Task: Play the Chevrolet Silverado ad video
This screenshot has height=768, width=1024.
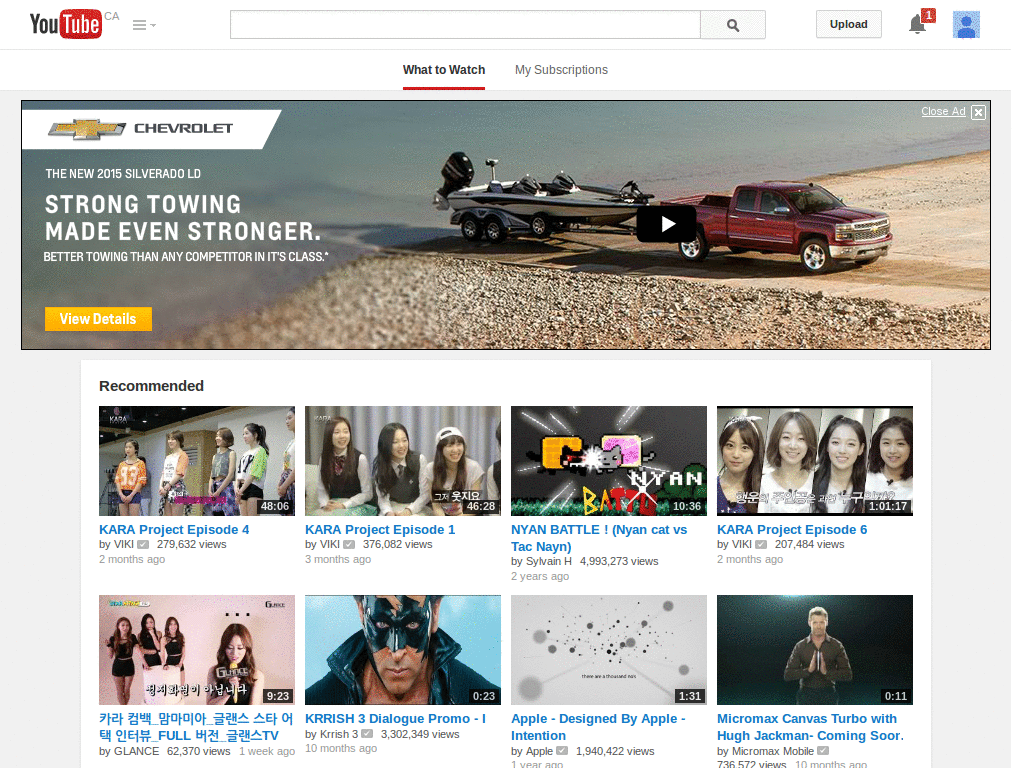Action: [666, 224]
